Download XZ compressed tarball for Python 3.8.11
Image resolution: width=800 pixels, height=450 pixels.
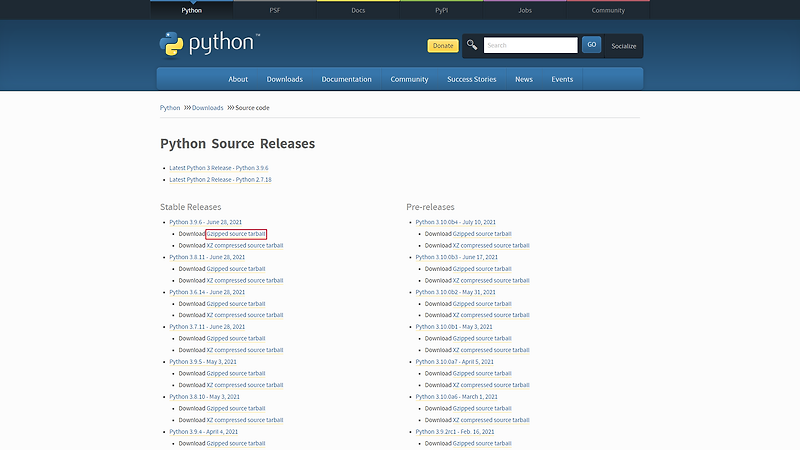click(x=245, y=281)
